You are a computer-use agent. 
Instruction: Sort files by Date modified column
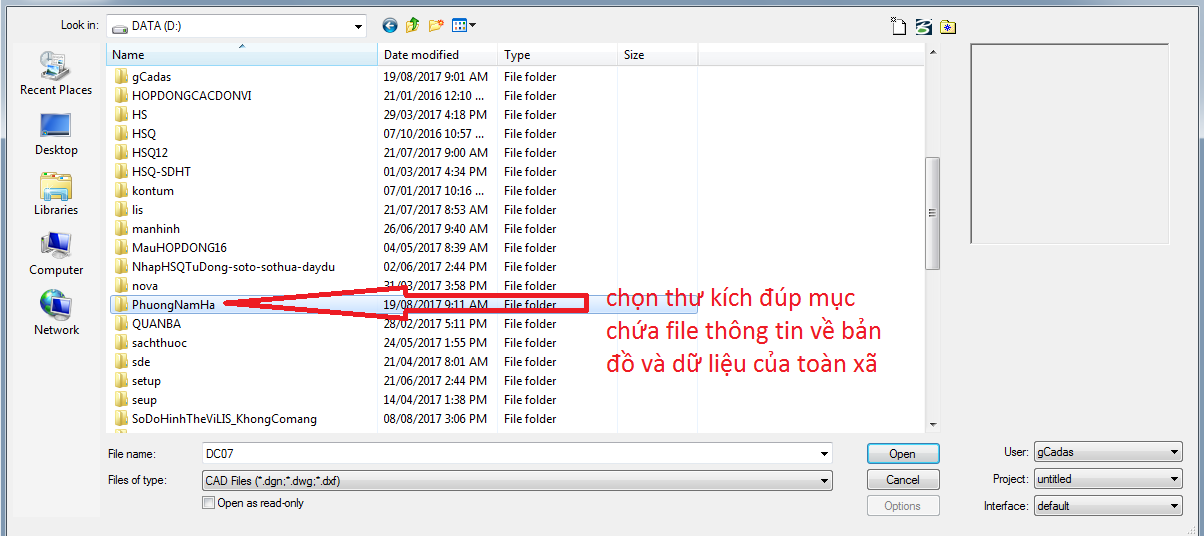point(422,55)
